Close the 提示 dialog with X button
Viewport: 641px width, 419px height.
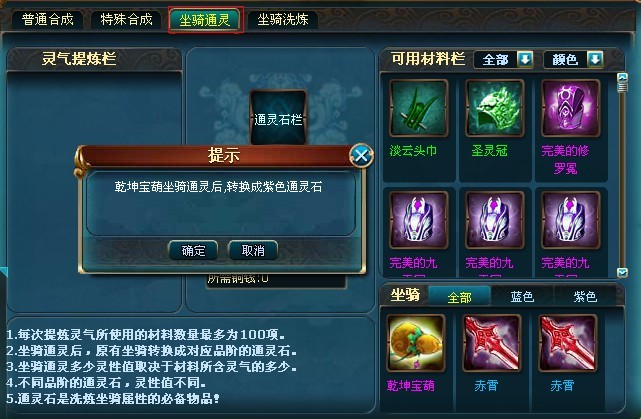[x=361, y=155]
